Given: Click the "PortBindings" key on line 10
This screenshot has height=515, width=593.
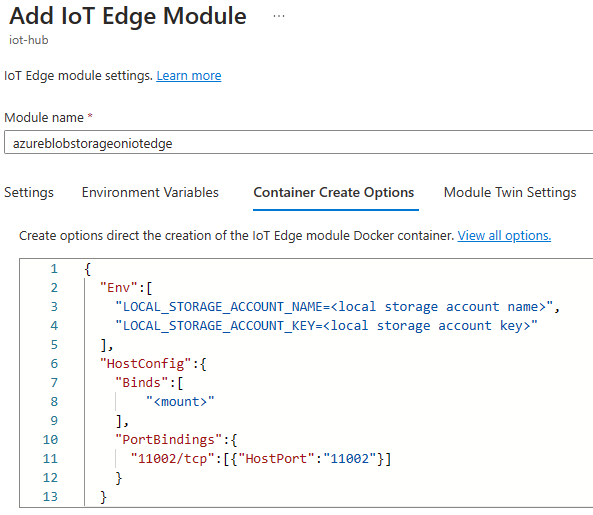Looking at the screenshot, I should [x=168, y=440].
